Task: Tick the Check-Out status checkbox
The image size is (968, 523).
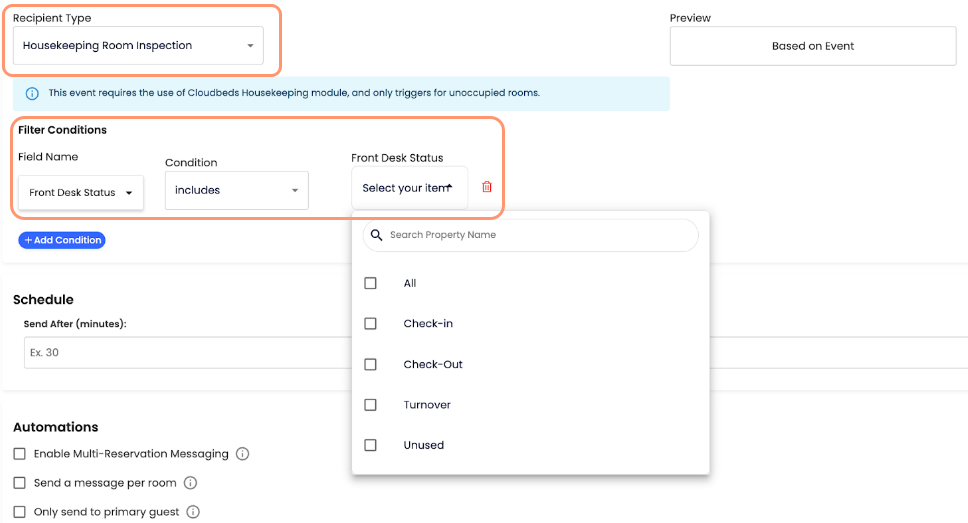Action: point(370,364)
